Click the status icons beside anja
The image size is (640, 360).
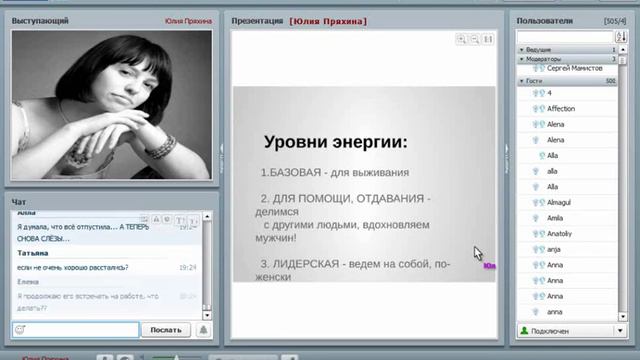pos(539,249)
